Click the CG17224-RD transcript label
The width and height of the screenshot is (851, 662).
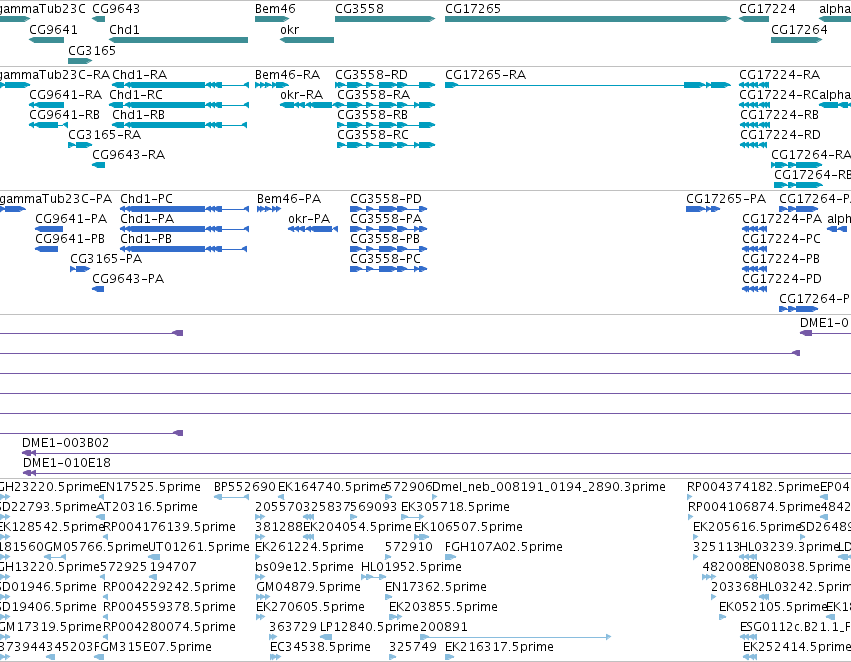point(780,135)
